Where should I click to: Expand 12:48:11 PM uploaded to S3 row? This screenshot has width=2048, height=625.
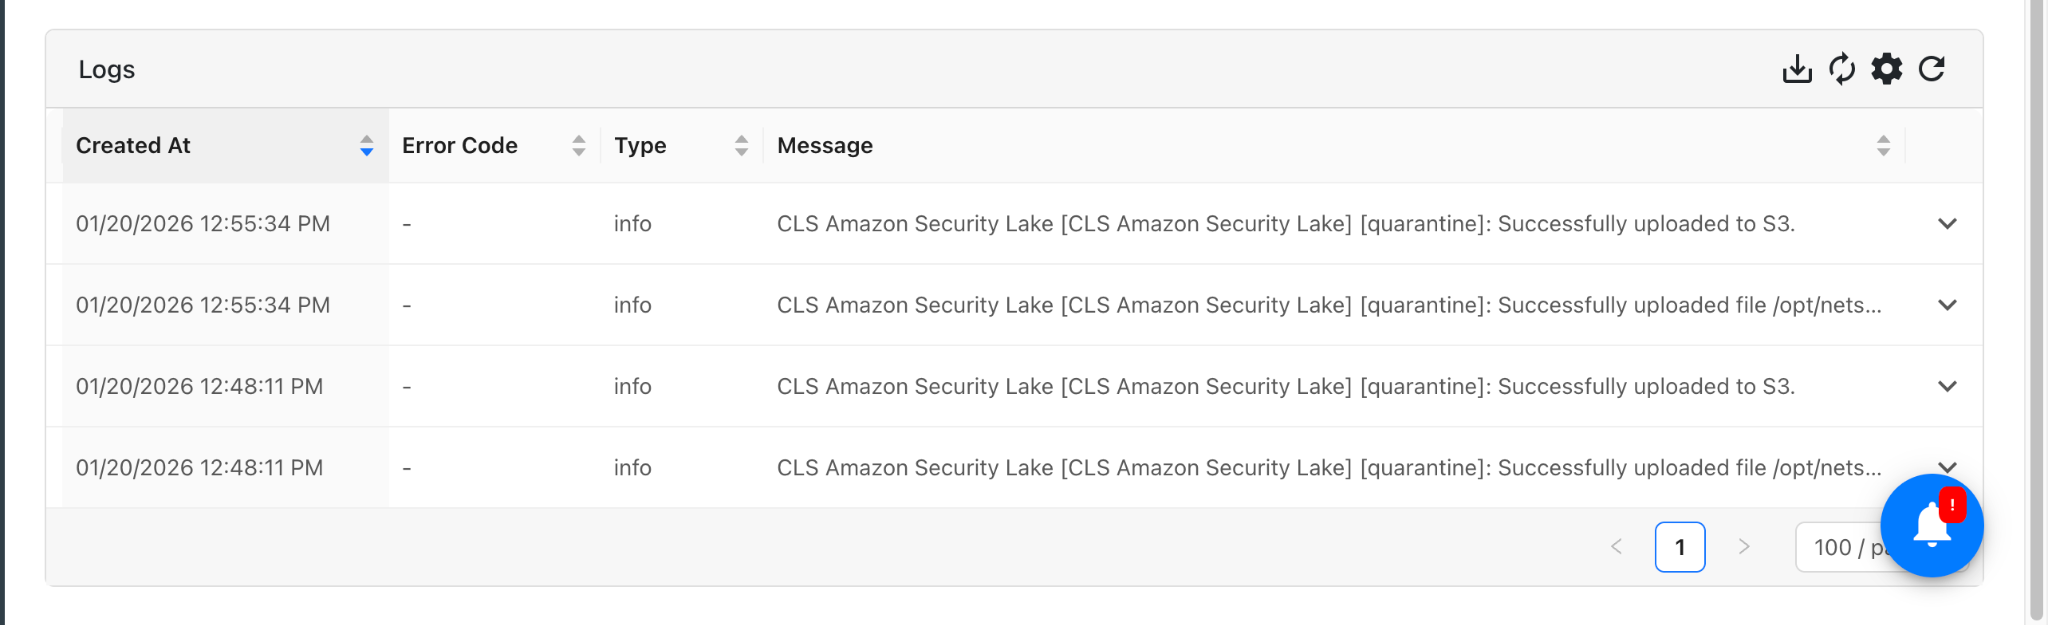[x=1947, y=386]
